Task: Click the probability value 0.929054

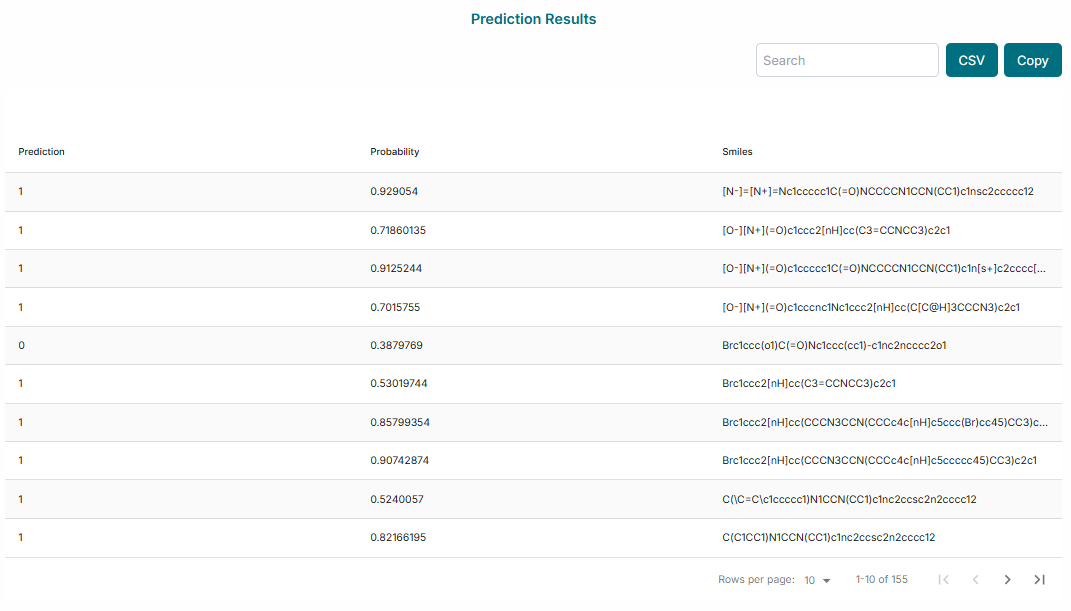Action: tap(395, 191)
